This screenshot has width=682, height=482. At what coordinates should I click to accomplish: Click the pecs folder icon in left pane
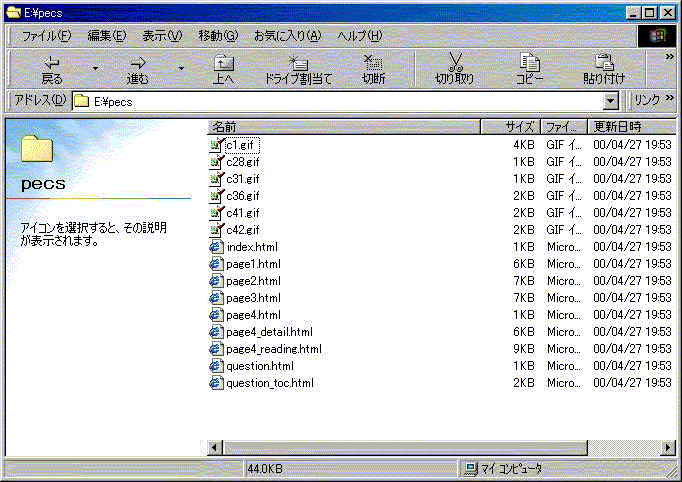click(x=37, y=149)
